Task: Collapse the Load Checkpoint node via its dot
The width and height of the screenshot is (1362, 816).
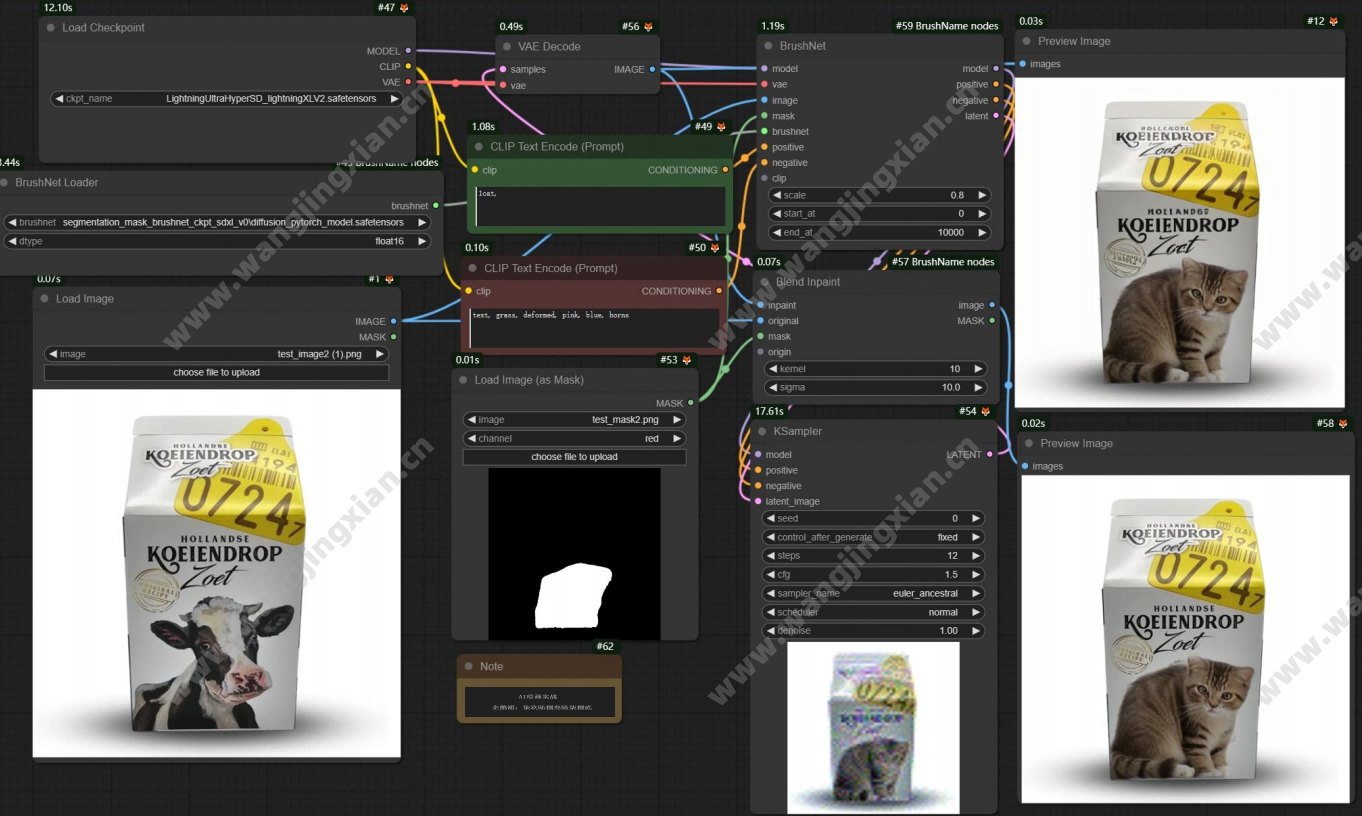Action: [50, 28]
